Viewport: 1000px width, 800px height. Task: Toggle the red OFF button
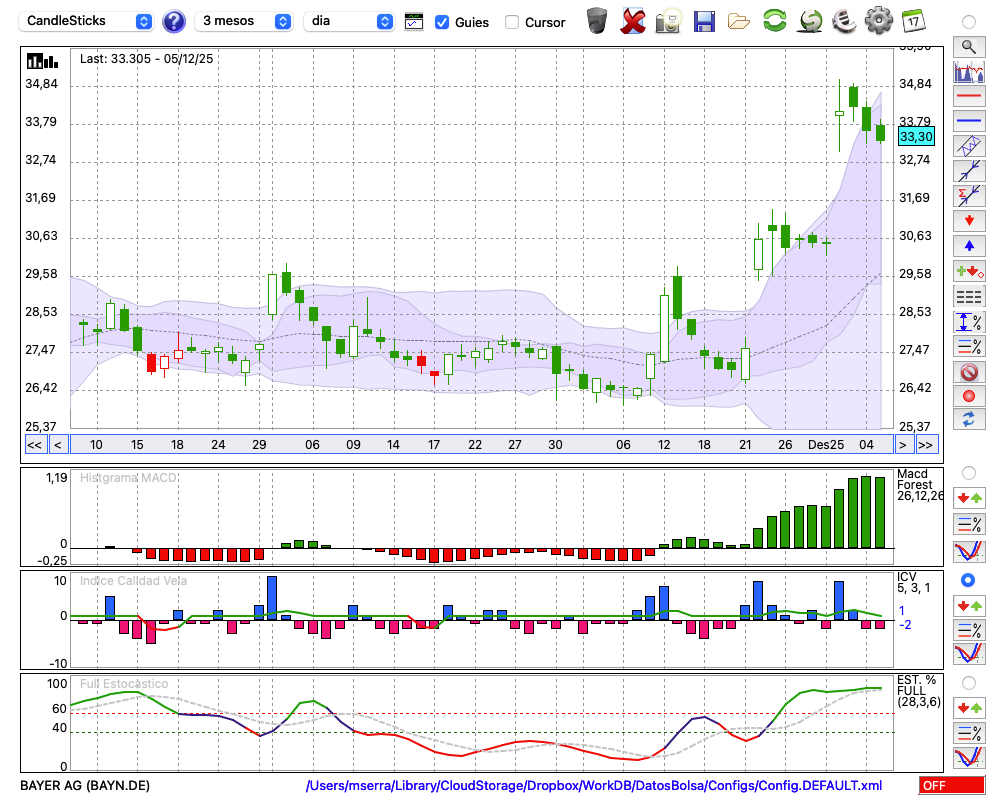947,786
